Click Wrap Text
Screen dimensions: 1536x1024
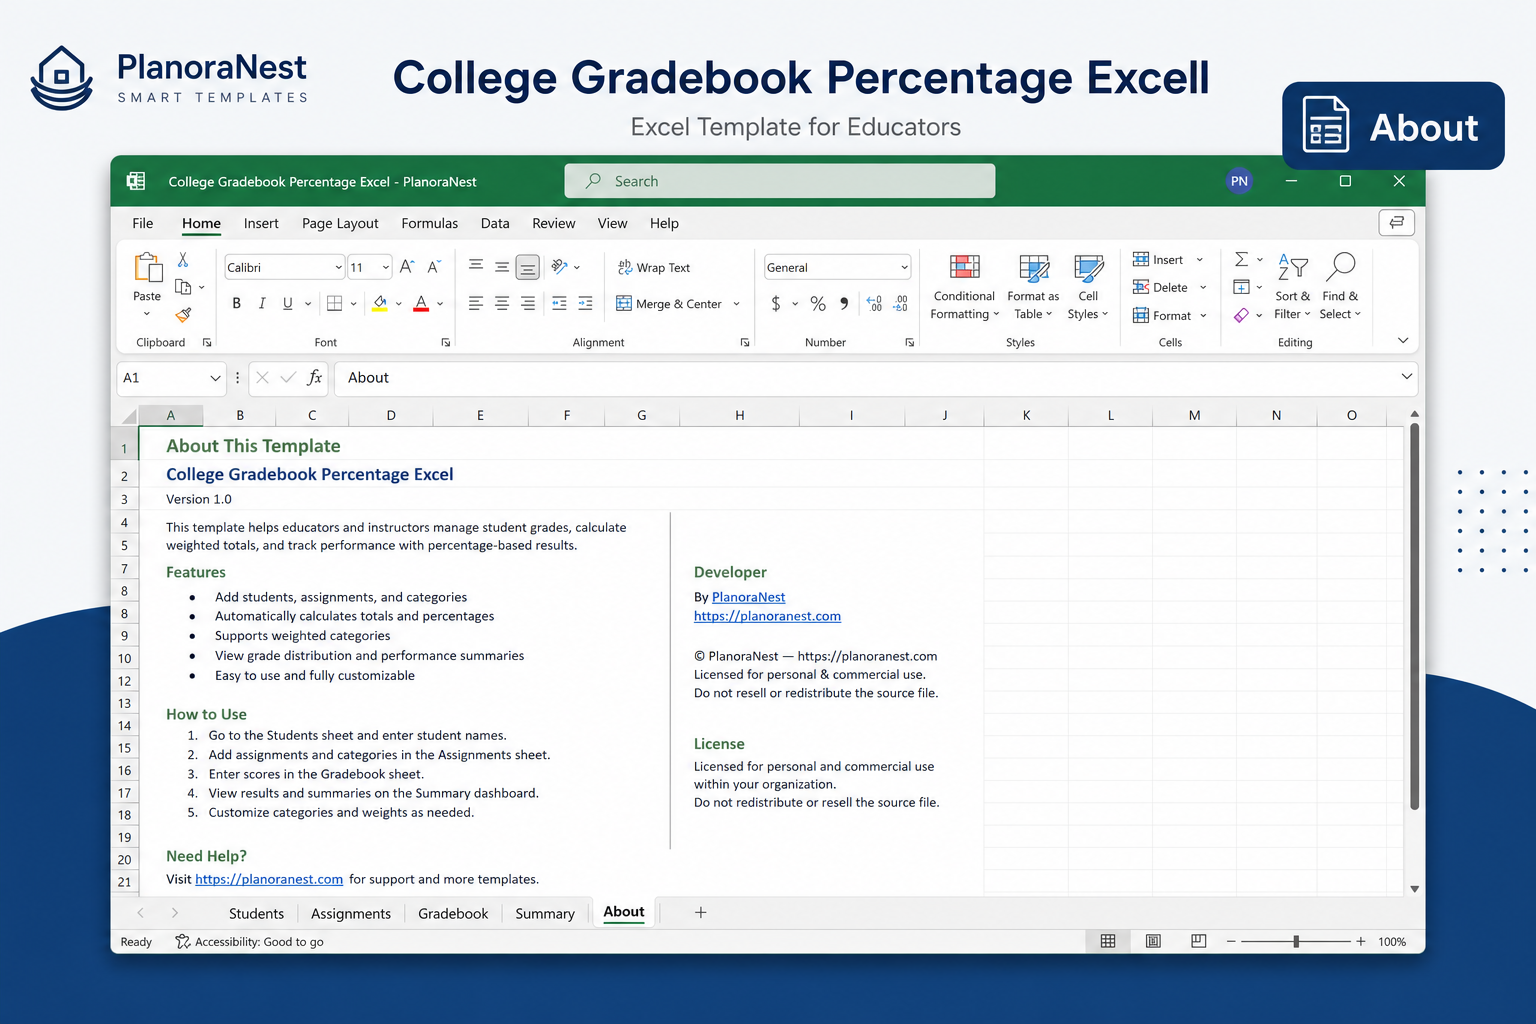click(654, 267)
